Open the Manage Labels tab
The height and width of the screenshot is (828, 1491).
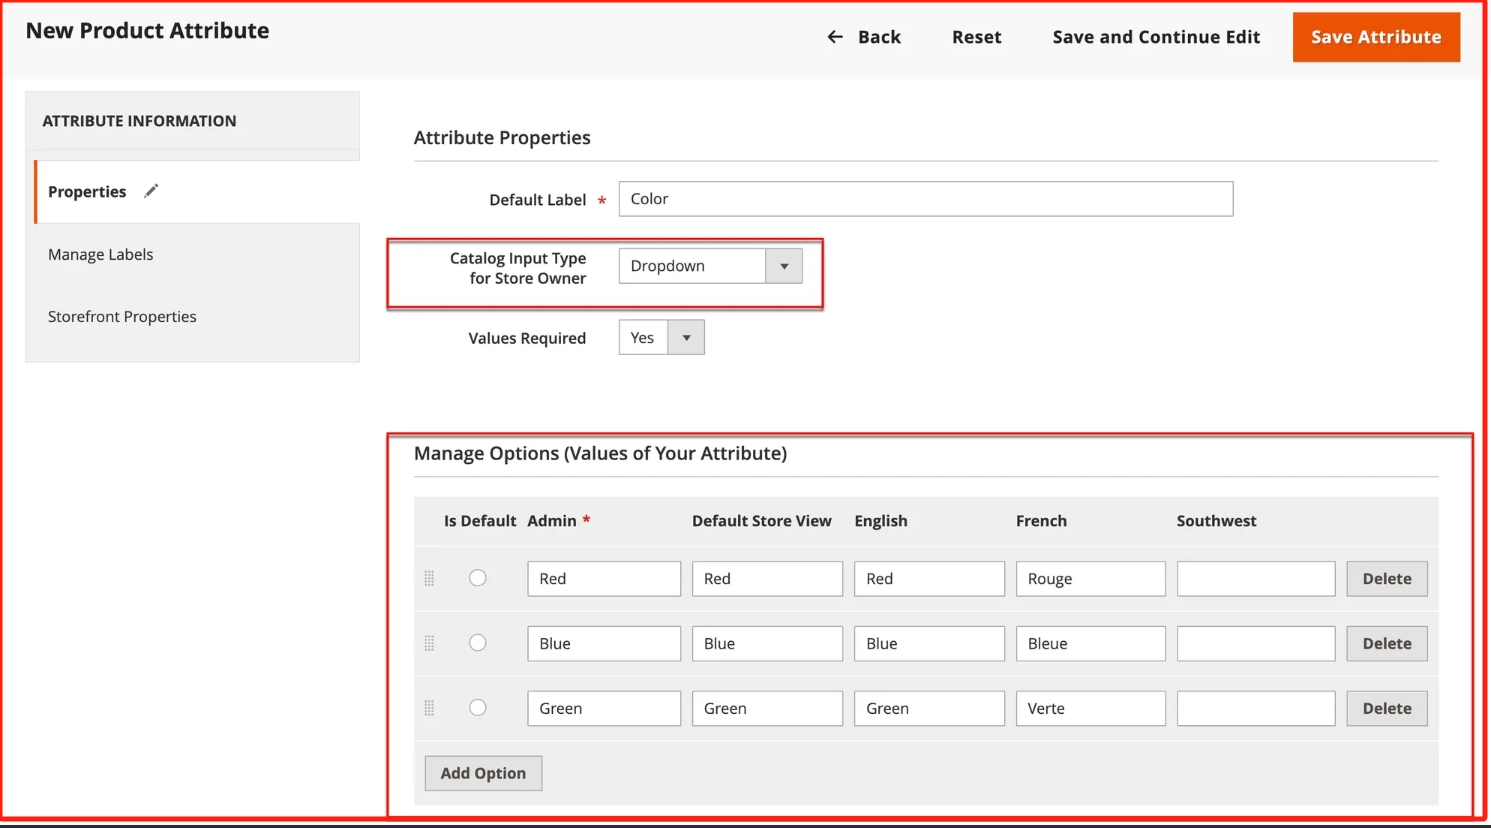(x=101, y=255)
